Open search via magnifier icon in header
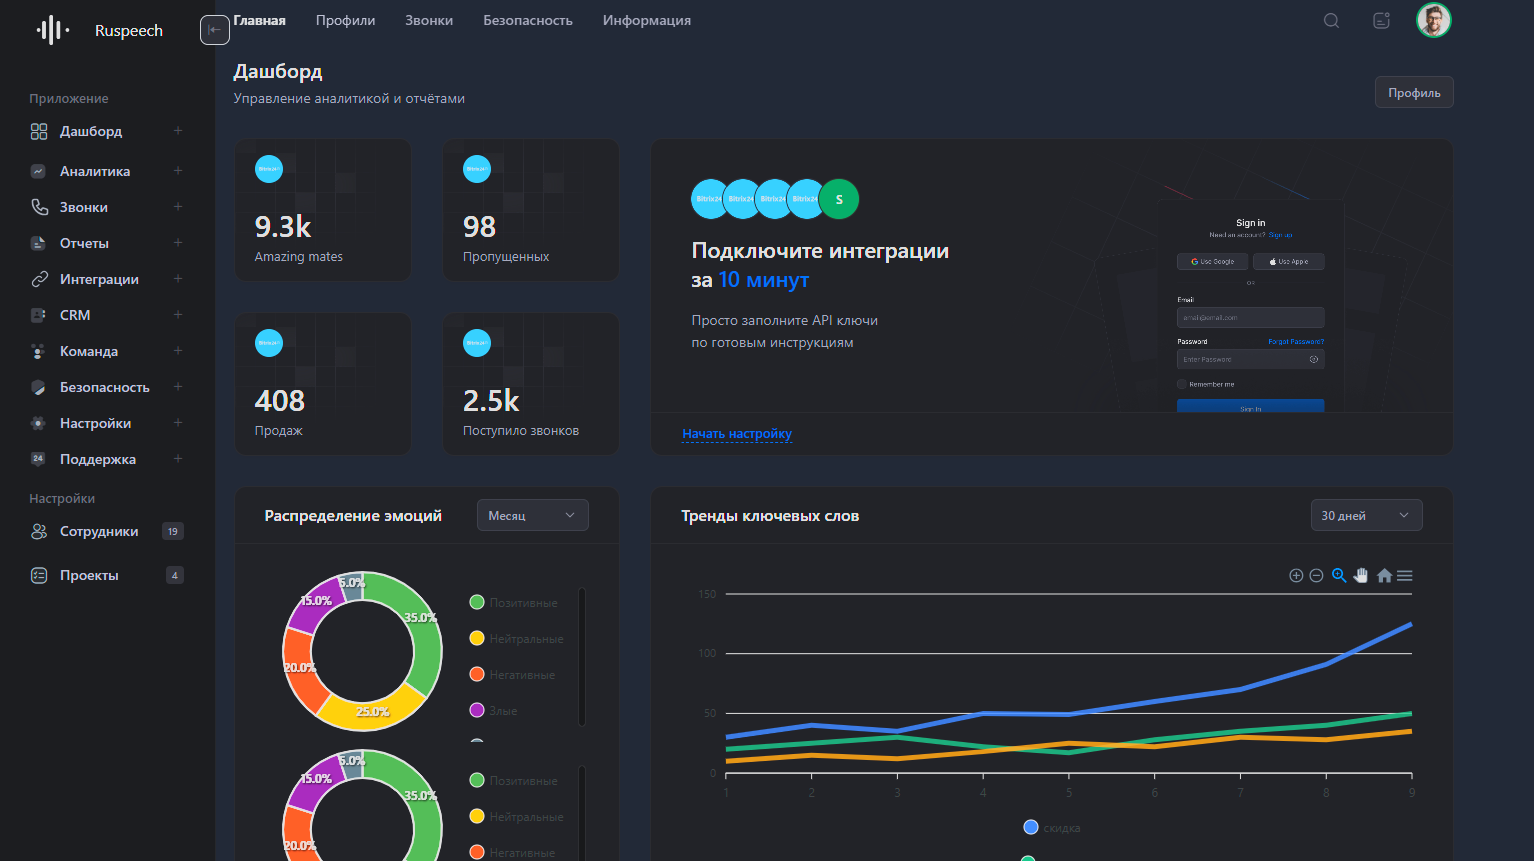The width and height of the screenshot is (1534, 861). click(1331, 20)
